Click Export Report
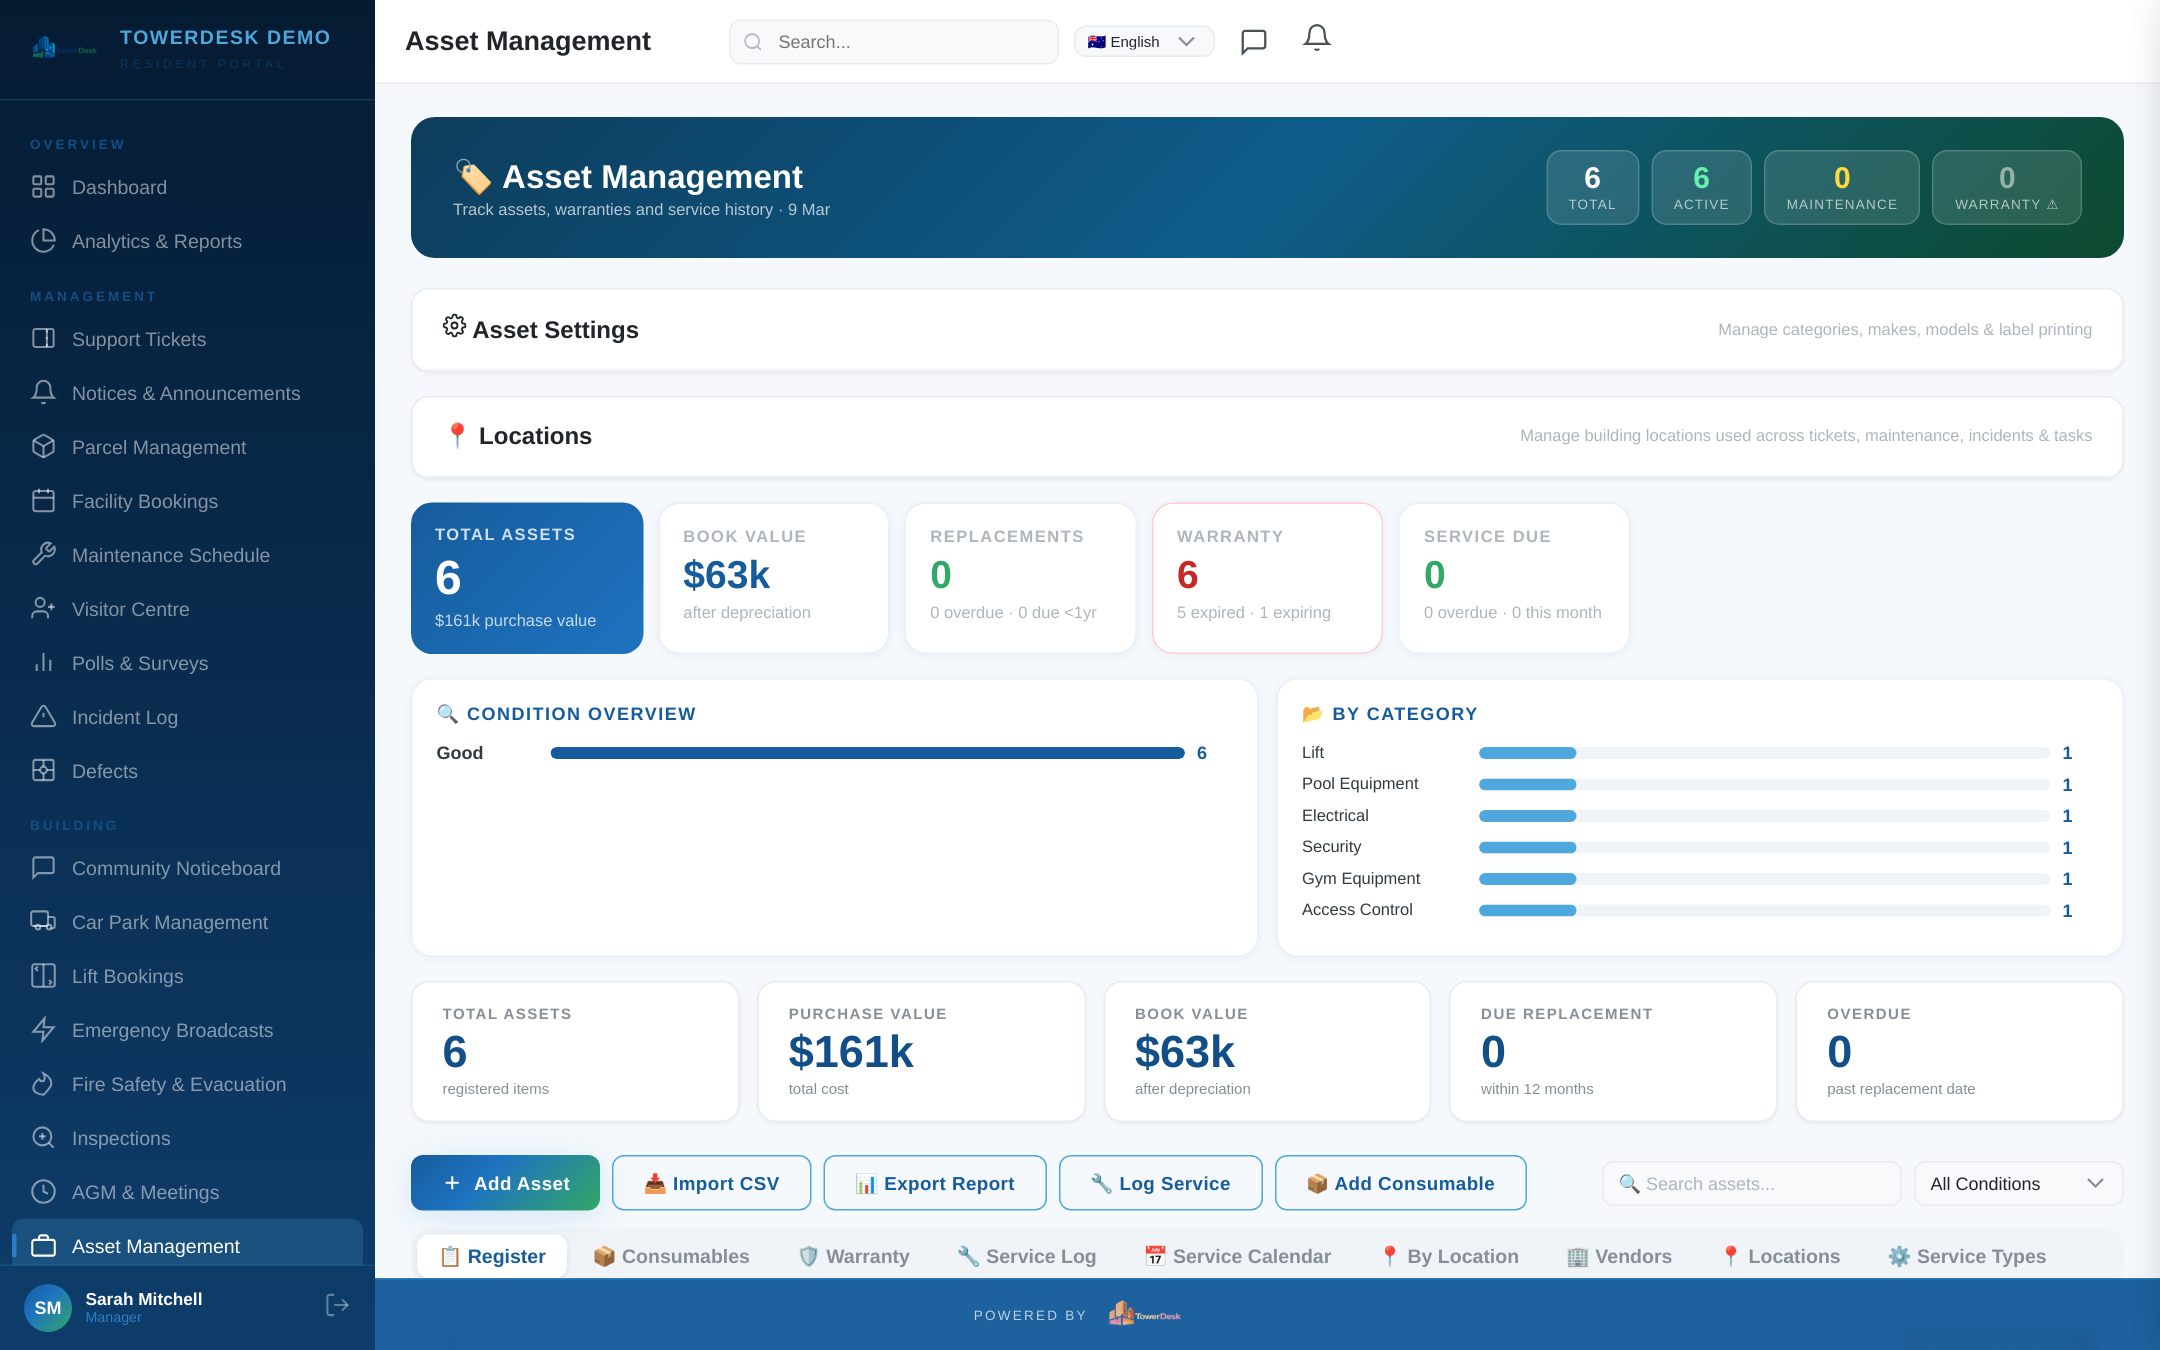The height and width of the screenshot is (1350, 2160). [934, 1183]
